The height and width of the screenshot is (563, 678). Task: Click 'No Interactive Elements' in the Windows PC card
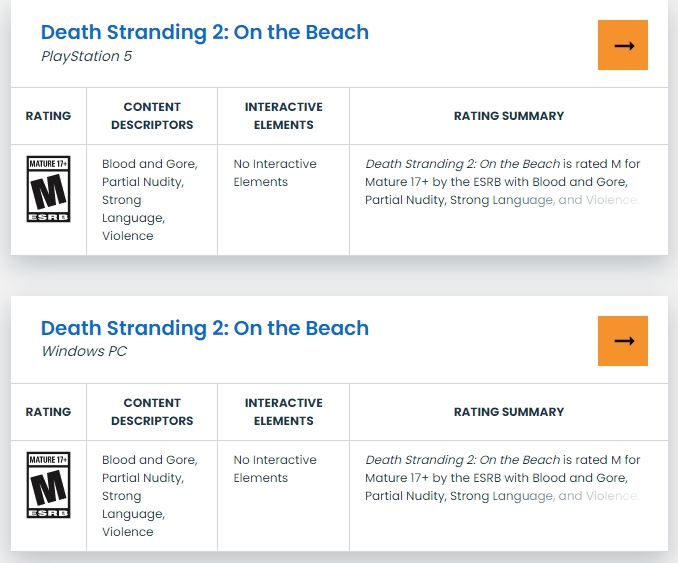point(275,469)
